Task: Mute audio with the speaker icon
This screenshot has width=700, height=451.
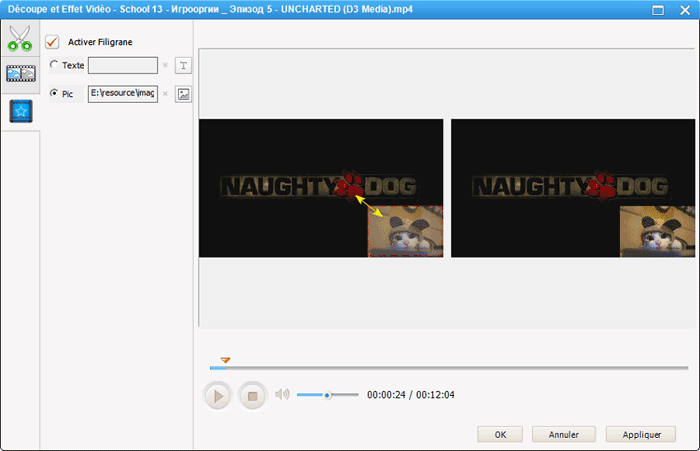Action: click(282, 394)
